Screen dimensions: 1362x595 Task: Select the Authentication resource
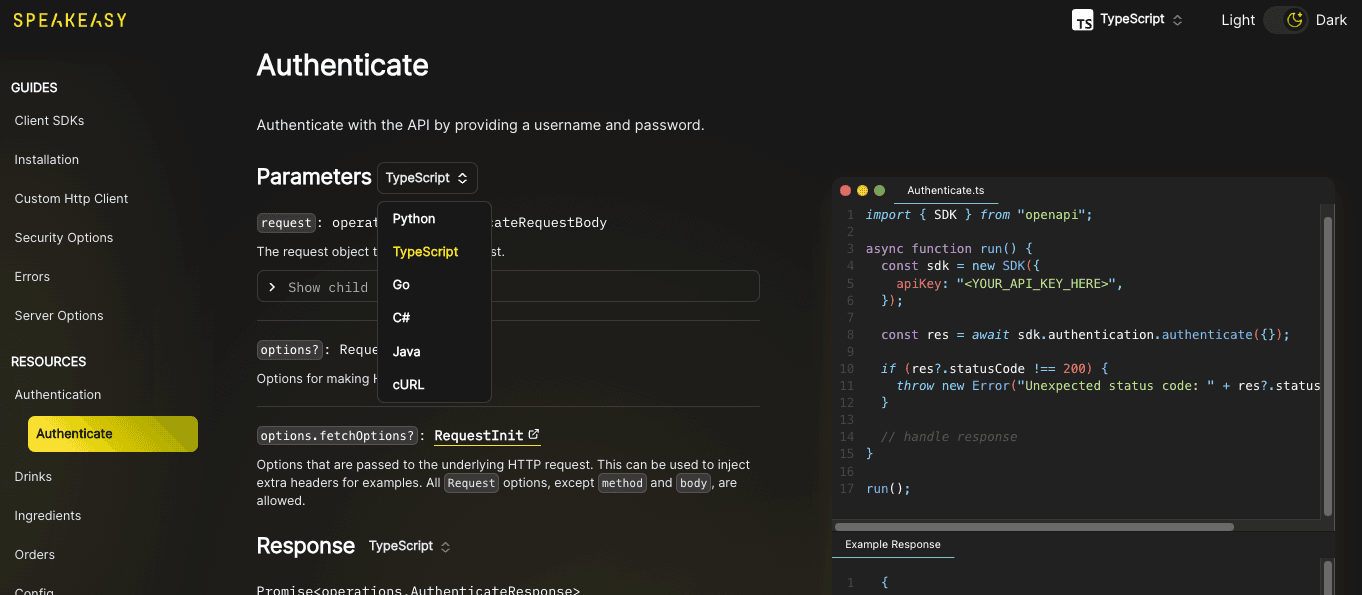click(x=58, y=395)
